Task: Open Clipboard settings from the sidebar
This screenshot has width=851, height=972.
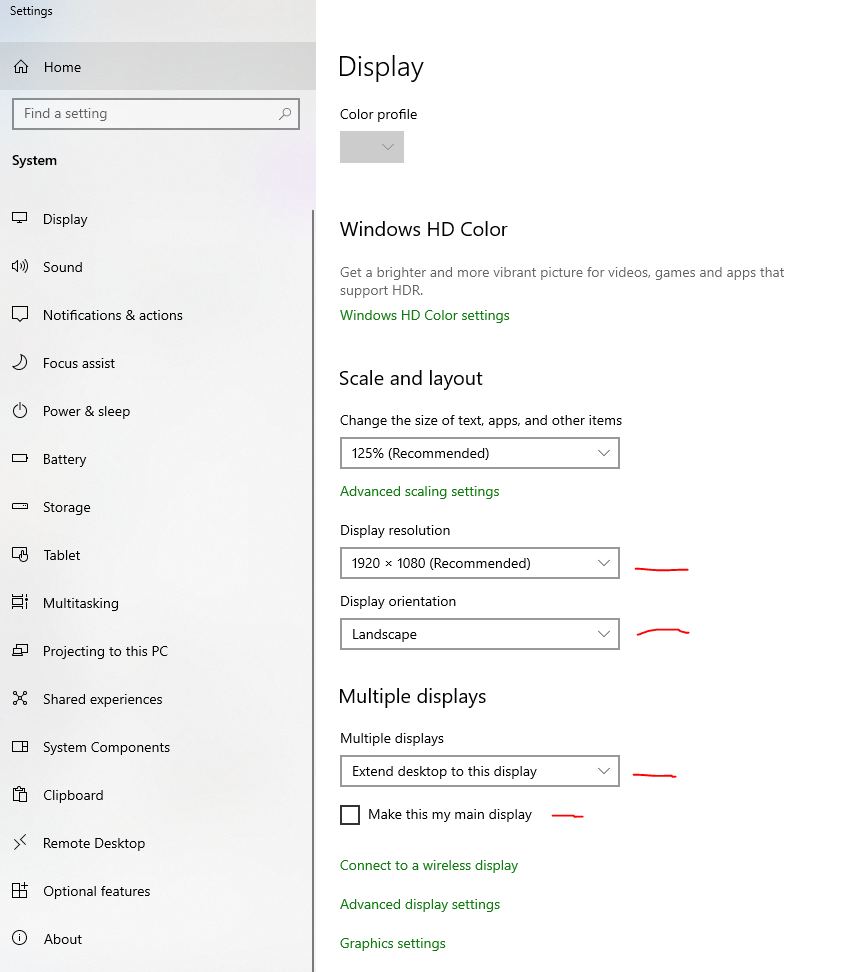Action: [x=21, y=795]
